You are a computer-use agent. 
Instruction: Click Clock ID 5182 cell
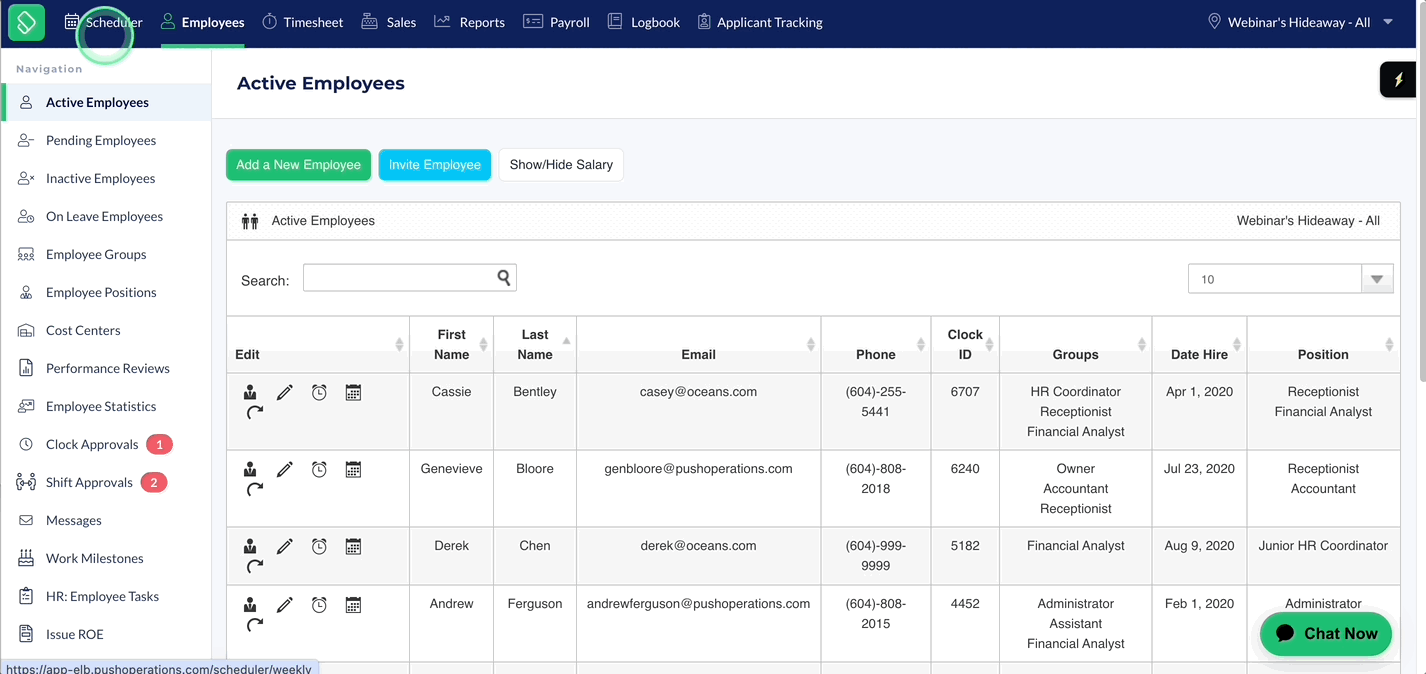tap(965, 556)
